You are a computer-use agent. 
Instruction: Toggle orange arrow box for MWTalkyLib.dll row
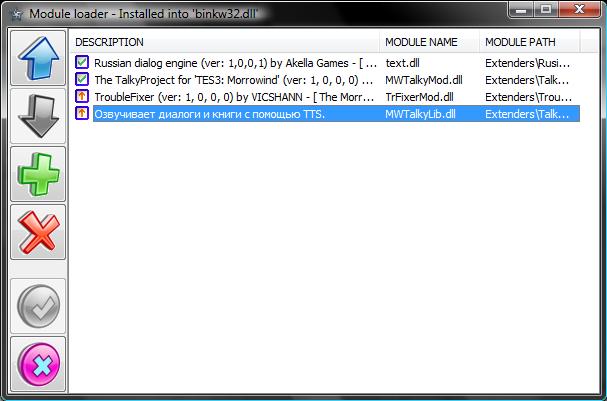[x=82, y=113]
